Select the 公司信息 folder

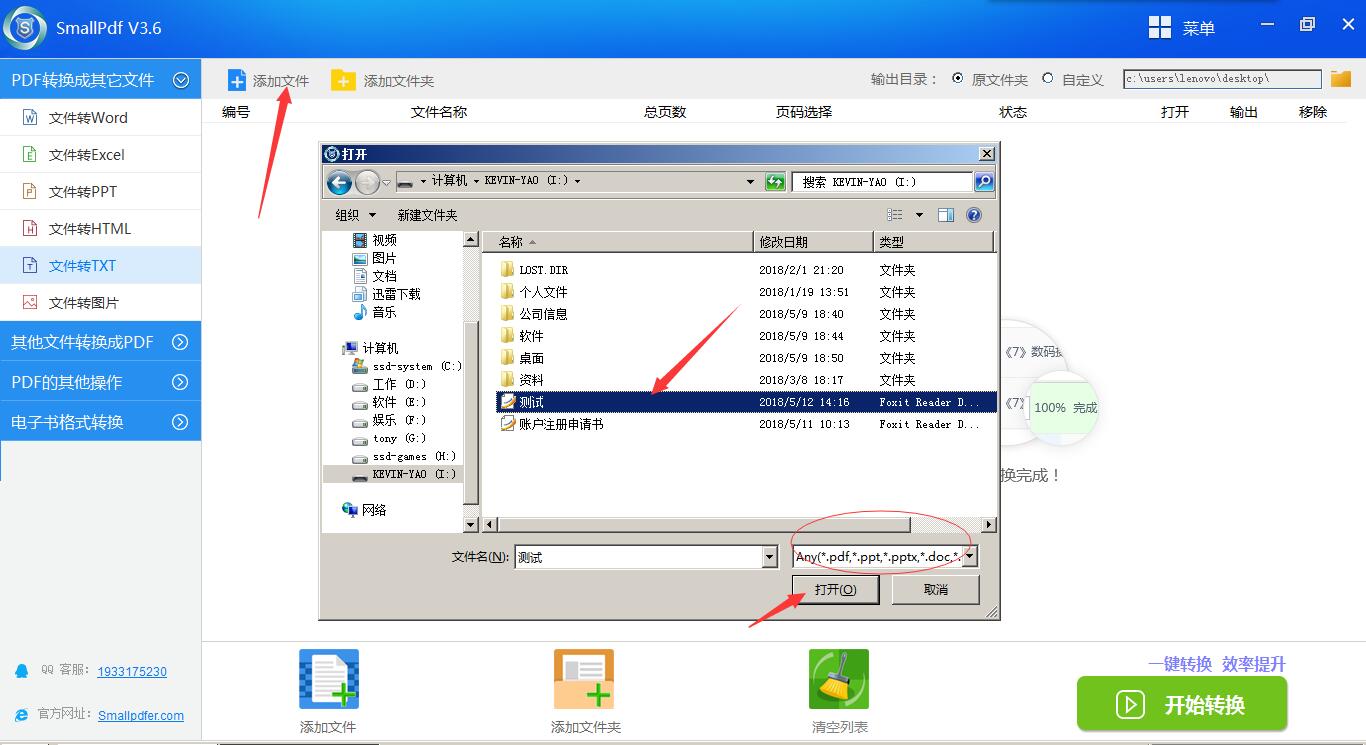coord(534,314)
